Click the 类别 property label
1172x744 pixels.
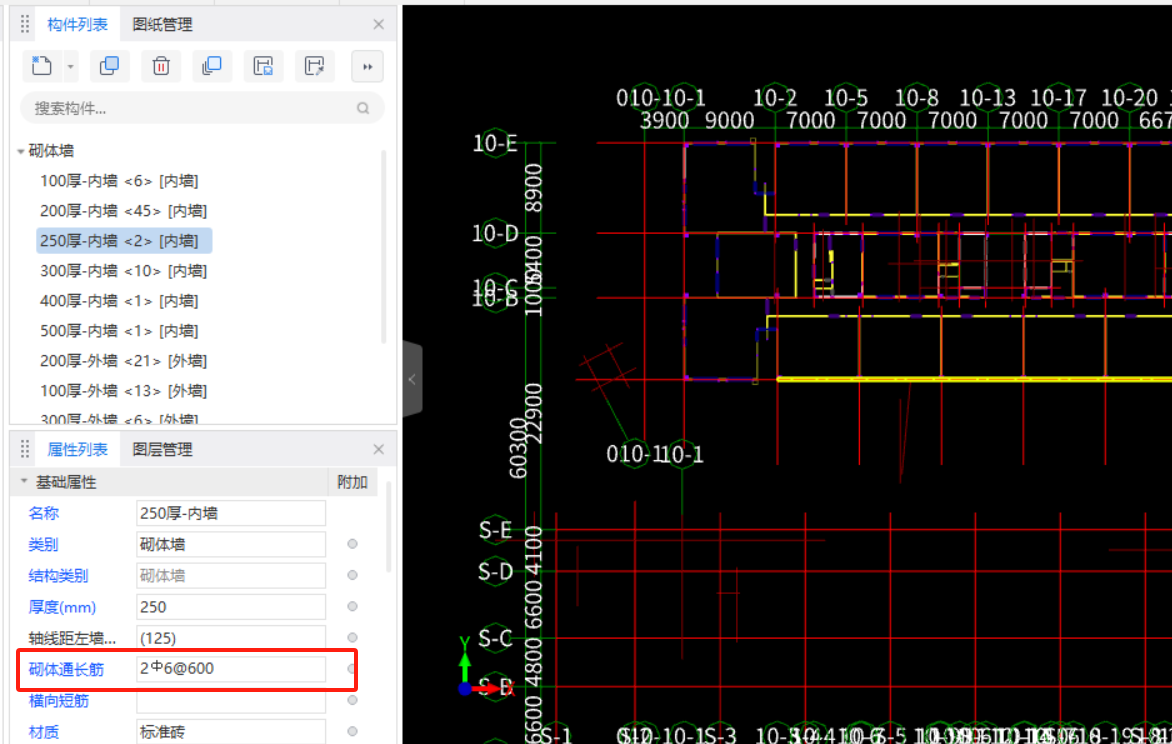(43, 544)
